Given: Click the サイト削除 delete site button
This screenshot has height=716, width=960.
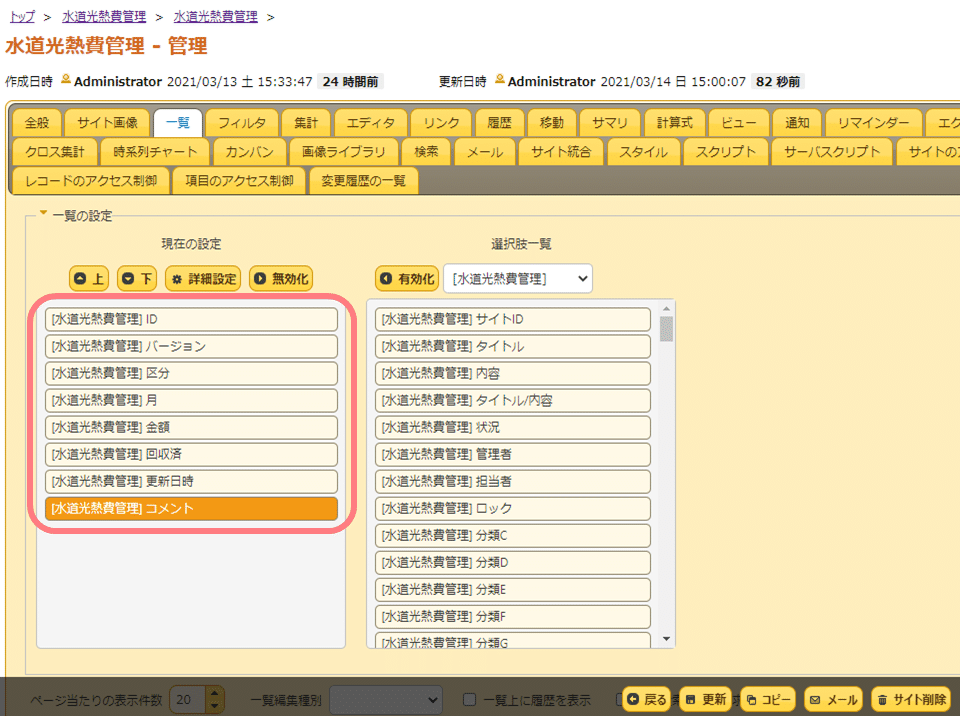Looking at the screenshot, I should [x=912, y=699].
